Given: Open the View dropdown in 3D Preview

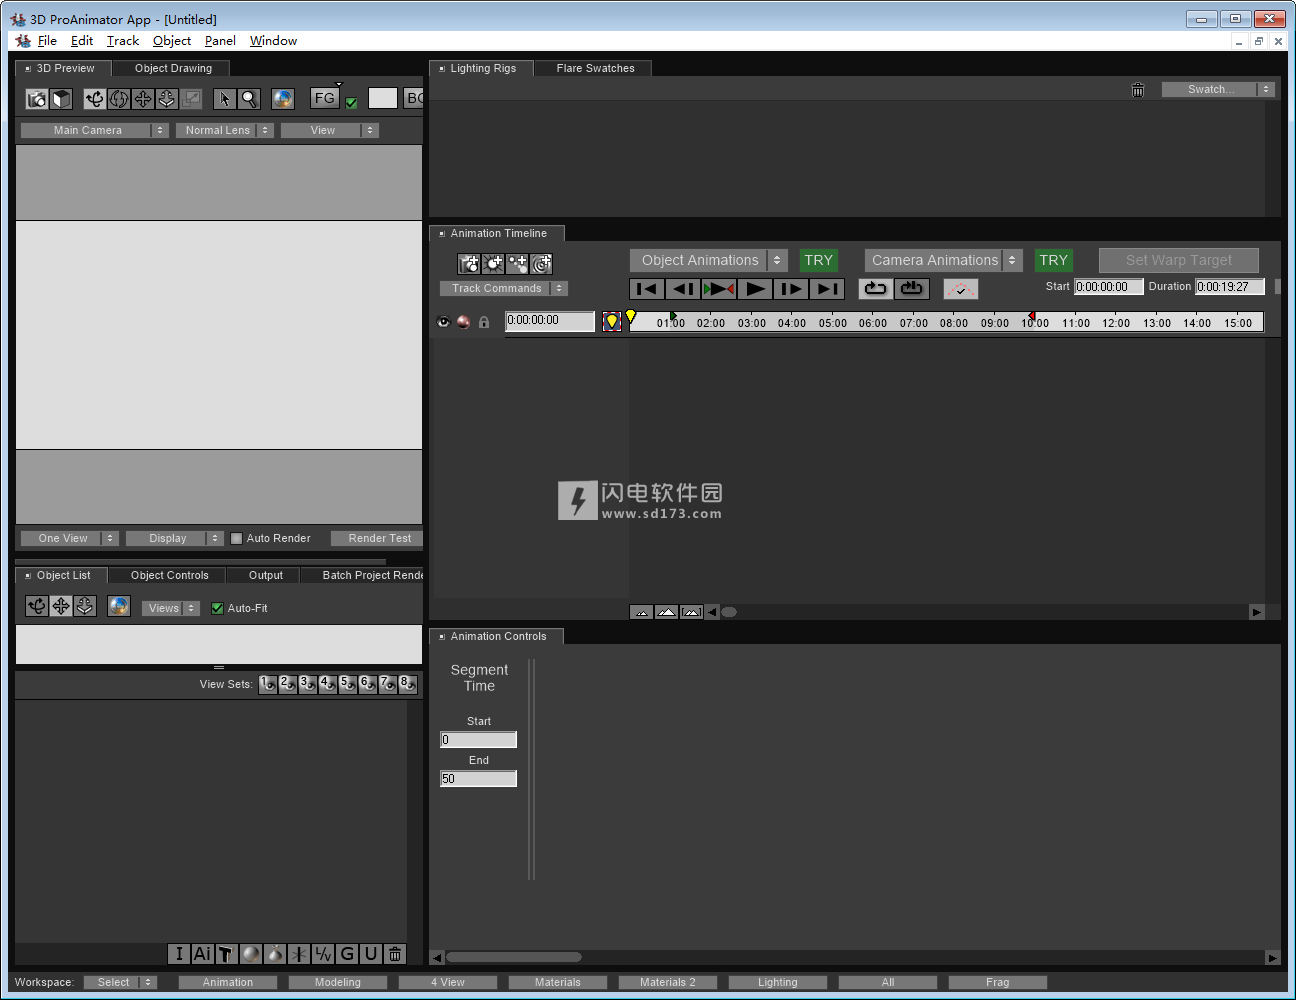Looking at the screenshot, I should tap(329, 130).
